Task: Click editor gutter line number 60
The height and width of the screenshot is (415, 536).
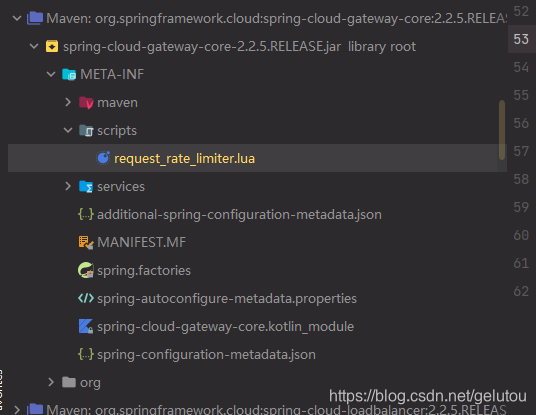Action: 521,235
